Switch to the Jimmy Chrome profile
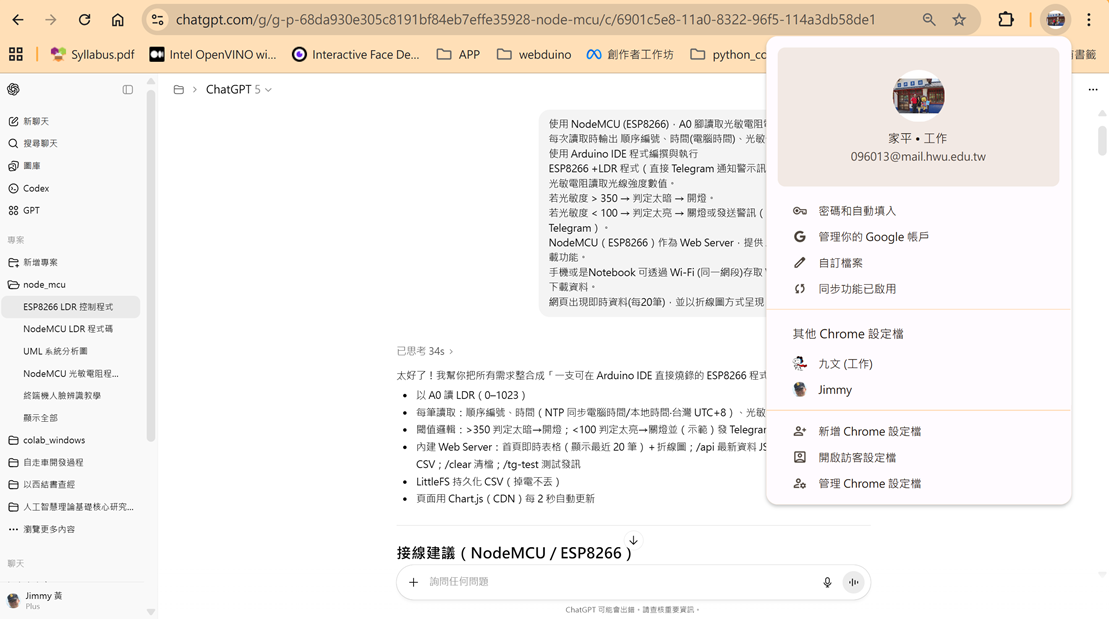Viewport: 1109px width, 619px height. (x=835, y=390)
